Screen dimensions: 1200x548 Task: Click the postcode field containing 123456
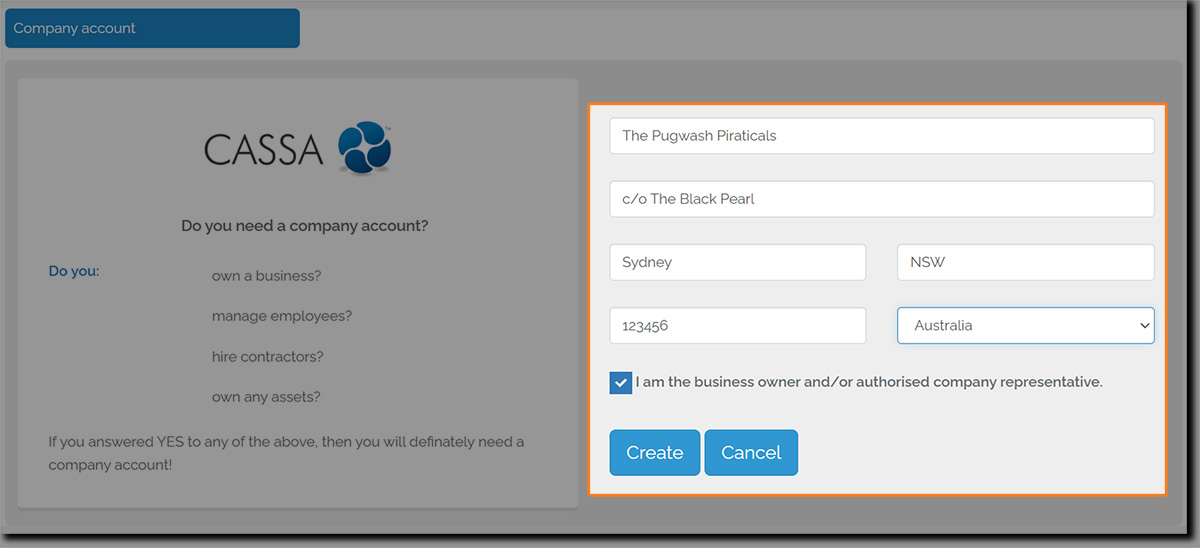tap(737, 325)
